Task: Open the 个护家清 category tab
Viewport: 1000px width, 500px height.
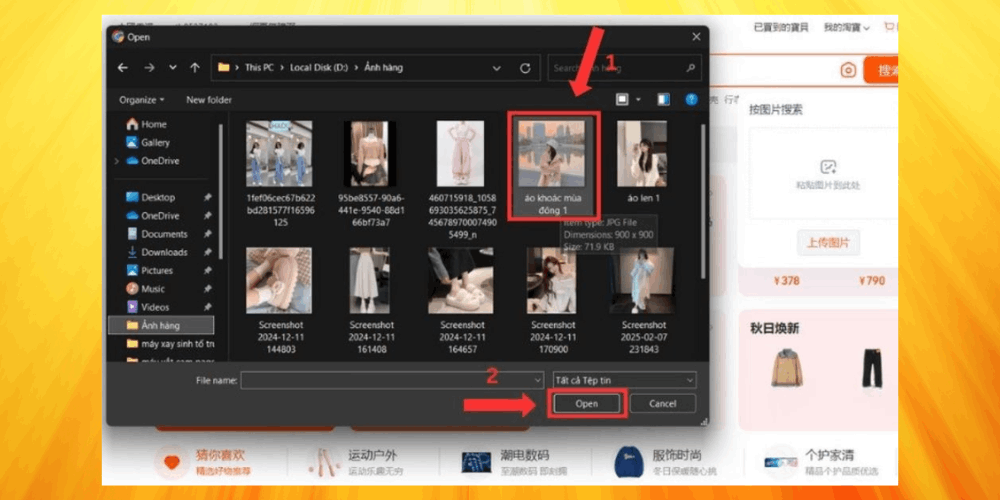Action: pyautogui.click(x=821, y=462)
